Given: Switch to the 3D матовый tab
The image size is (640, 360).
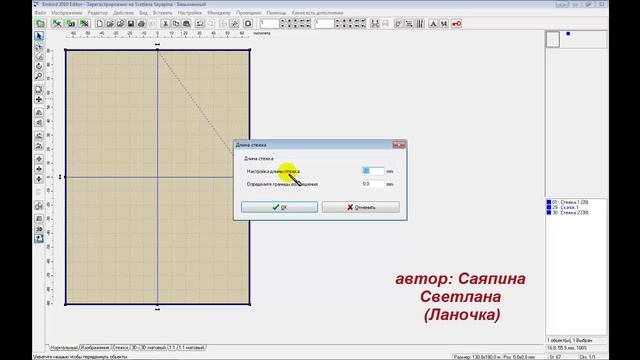Looking at the screenshot, I should [153, 348].
